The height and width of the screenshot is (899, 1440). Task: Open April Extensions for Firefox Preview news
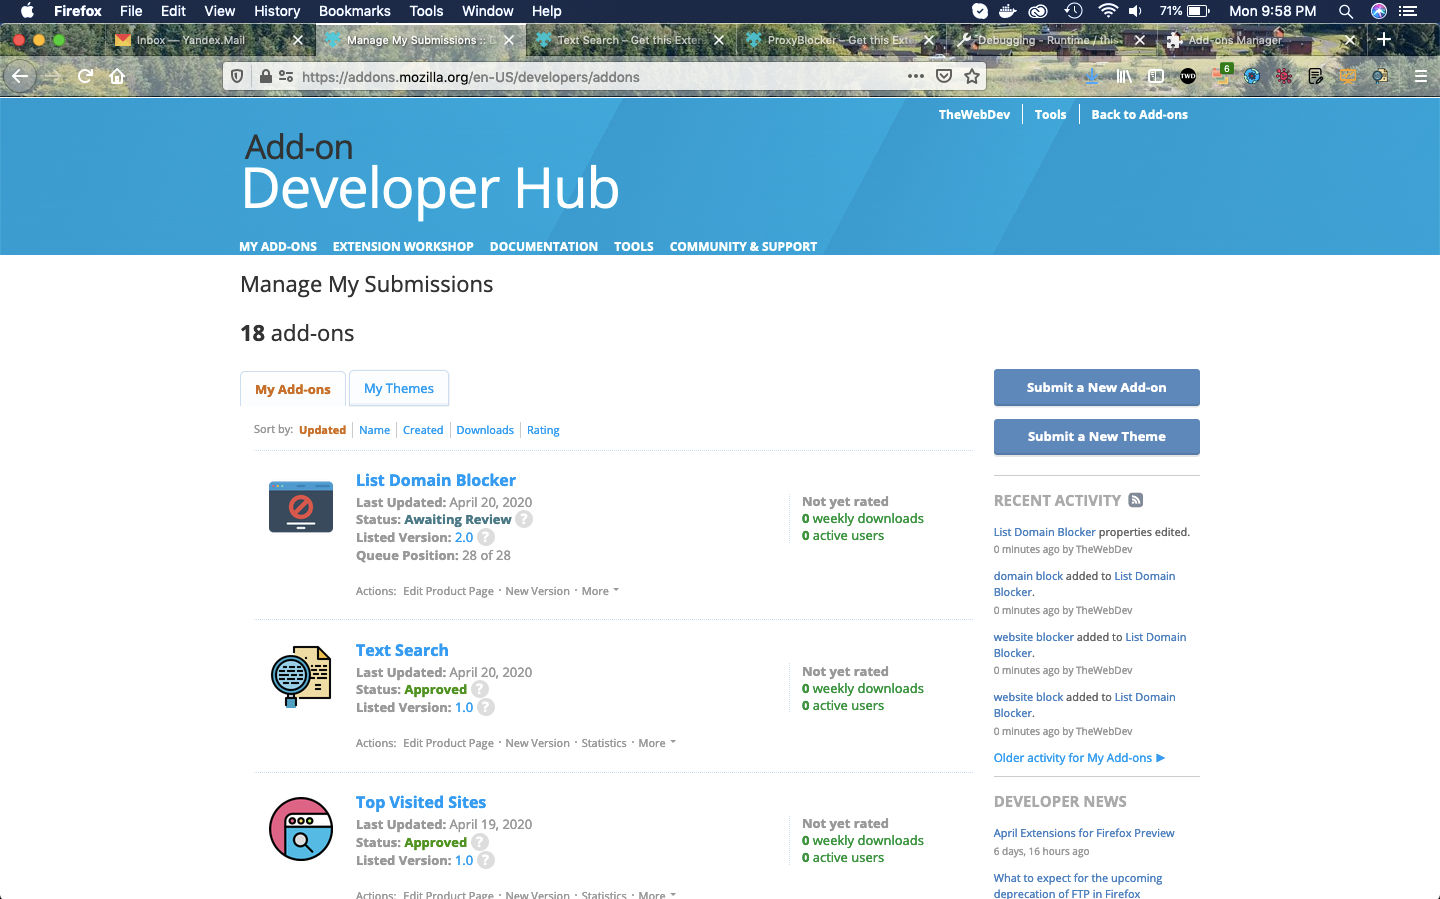[1084, 833]
